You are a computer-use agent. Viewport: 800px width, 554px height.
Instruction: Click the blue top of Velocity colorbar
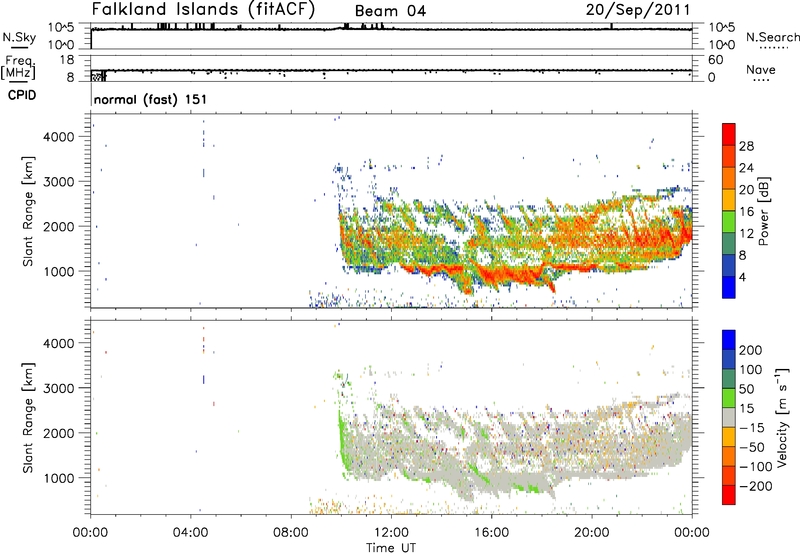click(729, 340)
